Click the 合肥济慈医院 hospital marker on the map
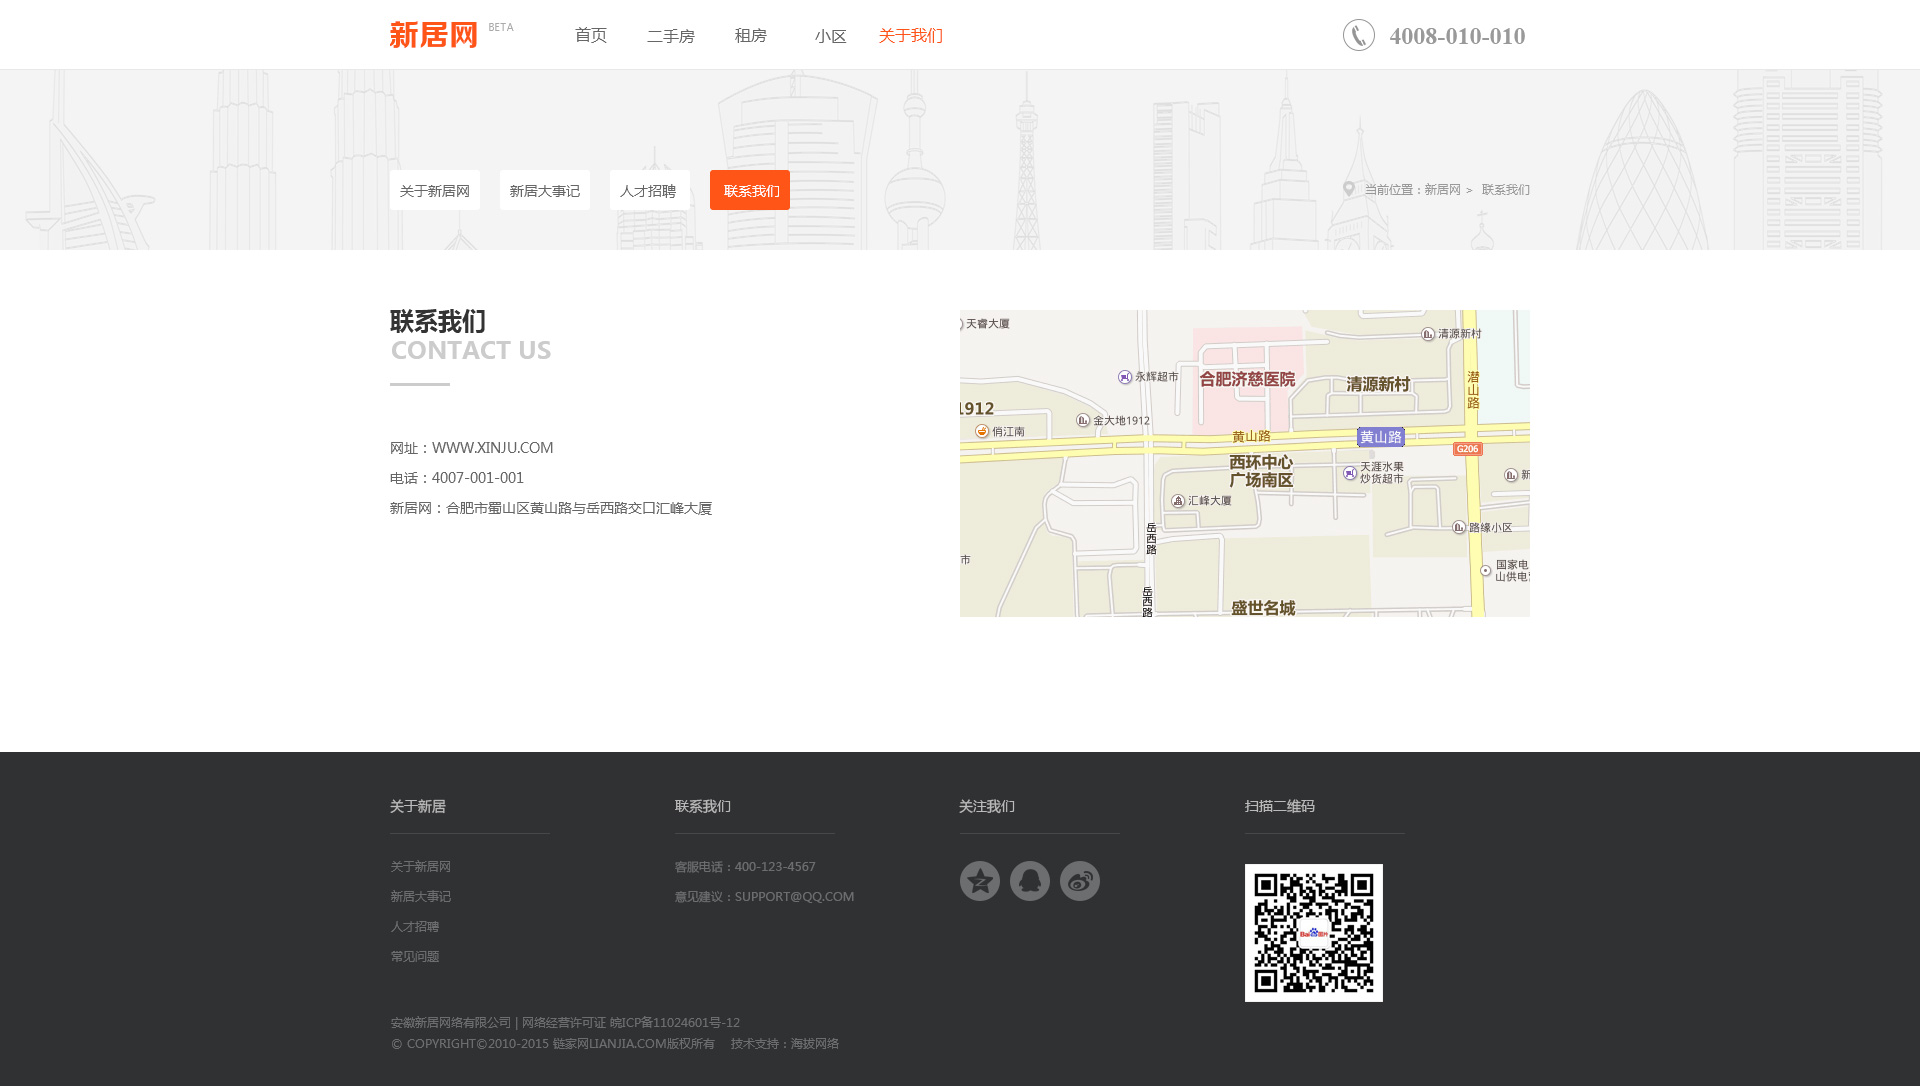The image size is (1920, 1087). point(1248,380)
